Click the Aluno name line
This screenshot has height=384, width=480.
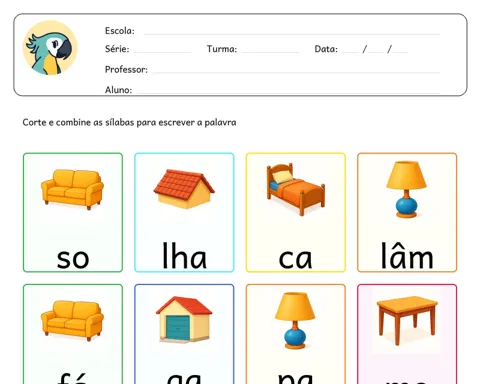click(x=288, y=92)
